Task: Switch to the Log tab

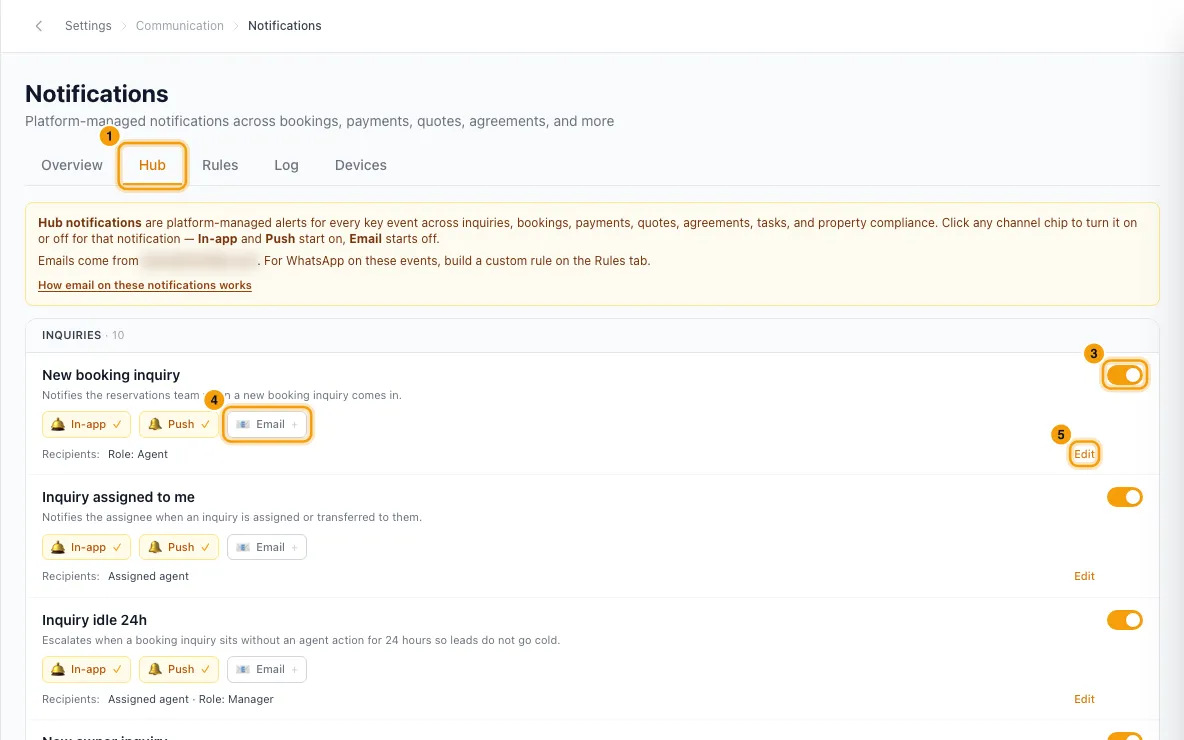Action: pos(286,165)
